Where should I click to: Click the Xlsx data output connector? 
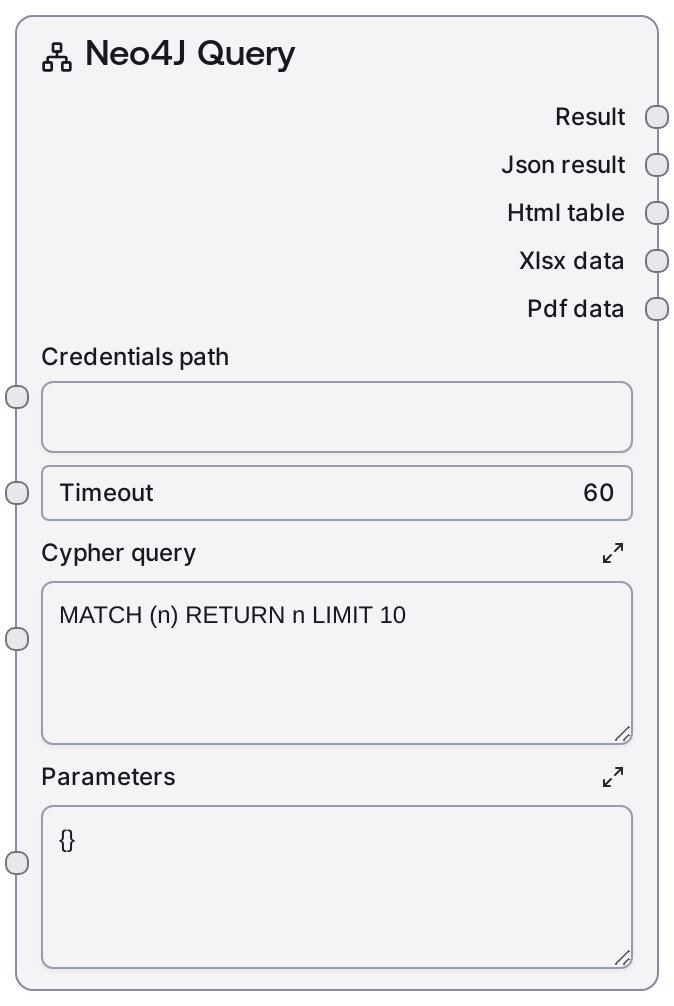tap(656, 261)
